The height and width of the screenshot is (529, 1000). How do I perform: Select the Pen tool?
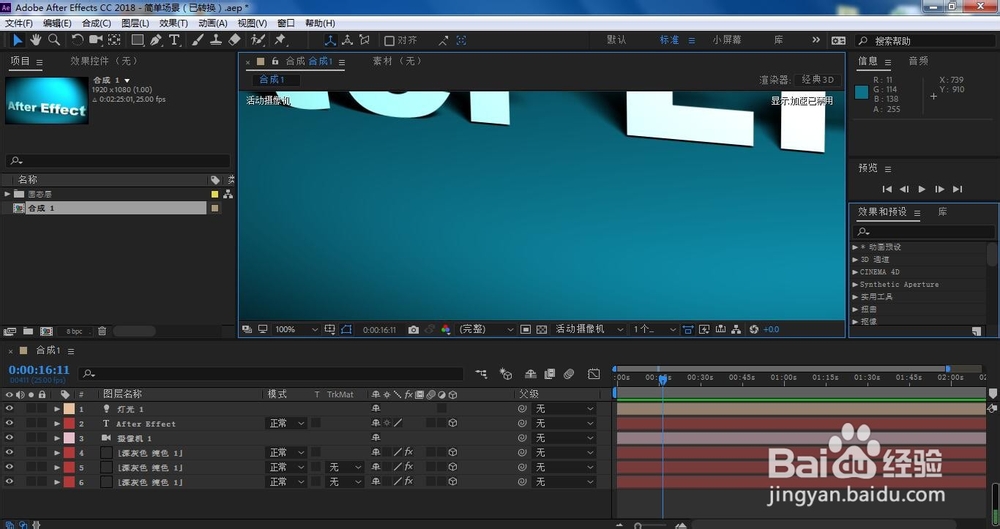pos(156,40)
